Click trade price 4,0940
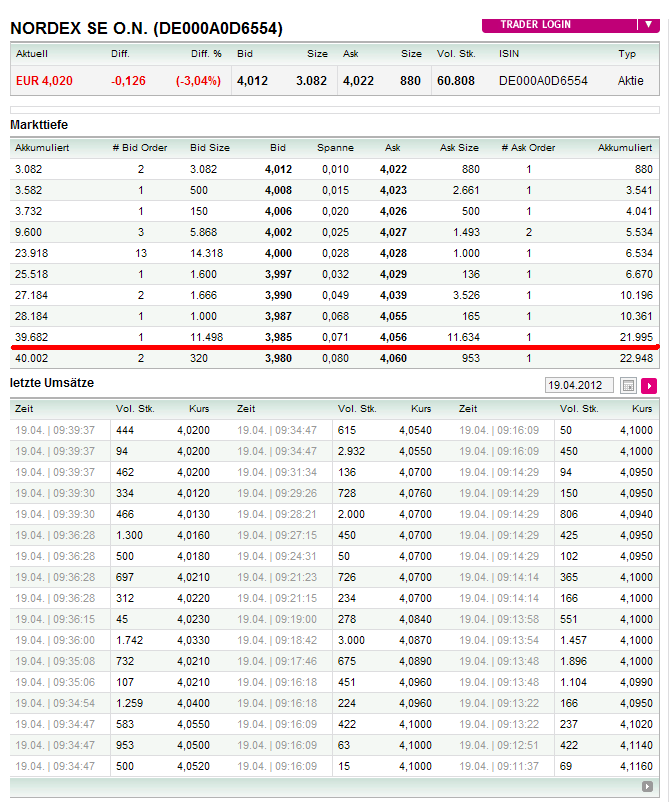The width and height of the screenshot is (671, 808). point(636,515)
